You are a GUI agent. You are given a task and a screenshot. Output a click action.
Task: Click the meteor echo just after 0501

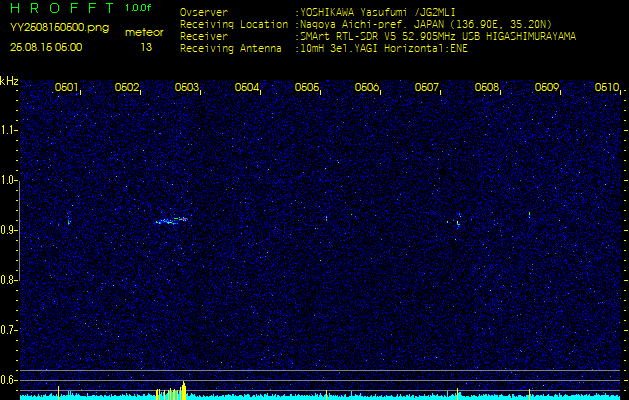point(69,220)
